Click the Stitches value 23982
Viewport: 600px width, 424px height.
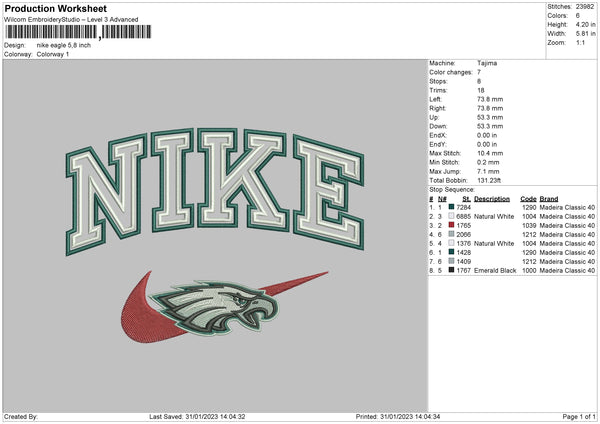pos(585,7)
